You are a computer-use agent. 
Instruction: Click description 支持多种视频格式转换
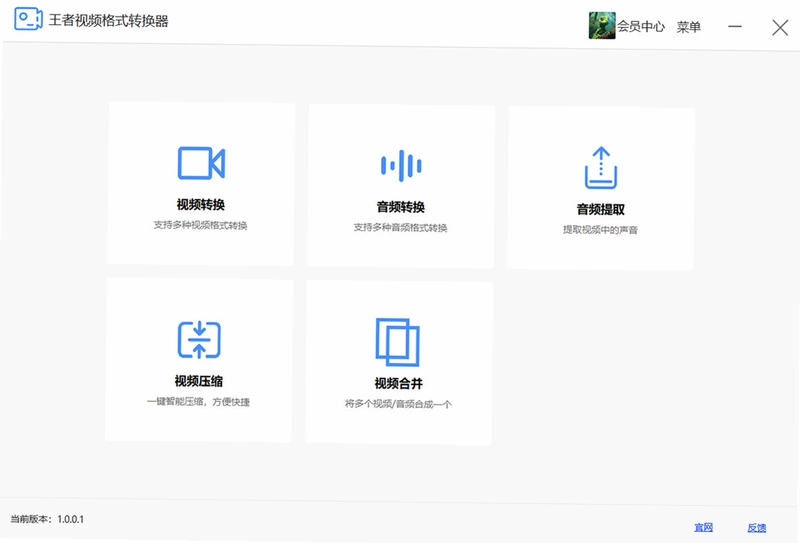click(x=201, y=225)
